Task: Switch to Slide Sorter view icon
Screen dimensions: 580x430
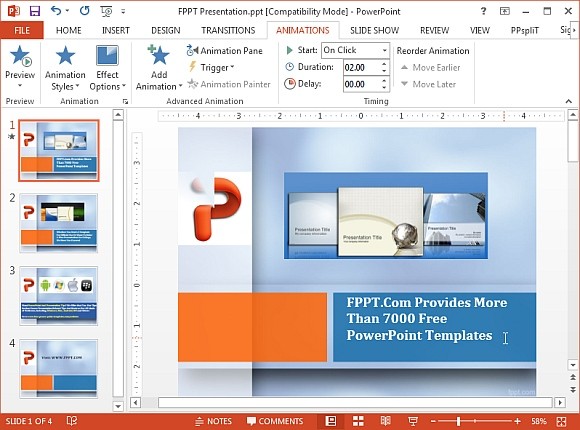Action: point(358,421)
